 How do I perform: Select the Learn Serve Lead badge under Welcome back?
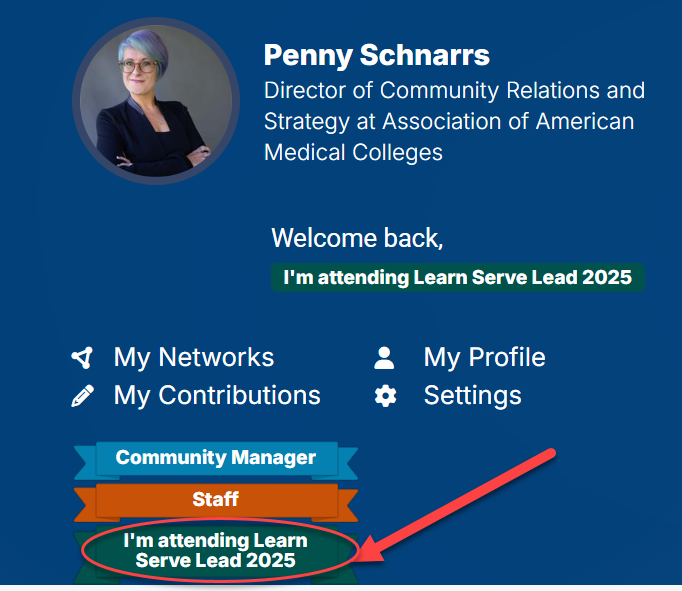click(x=457, y=278)
